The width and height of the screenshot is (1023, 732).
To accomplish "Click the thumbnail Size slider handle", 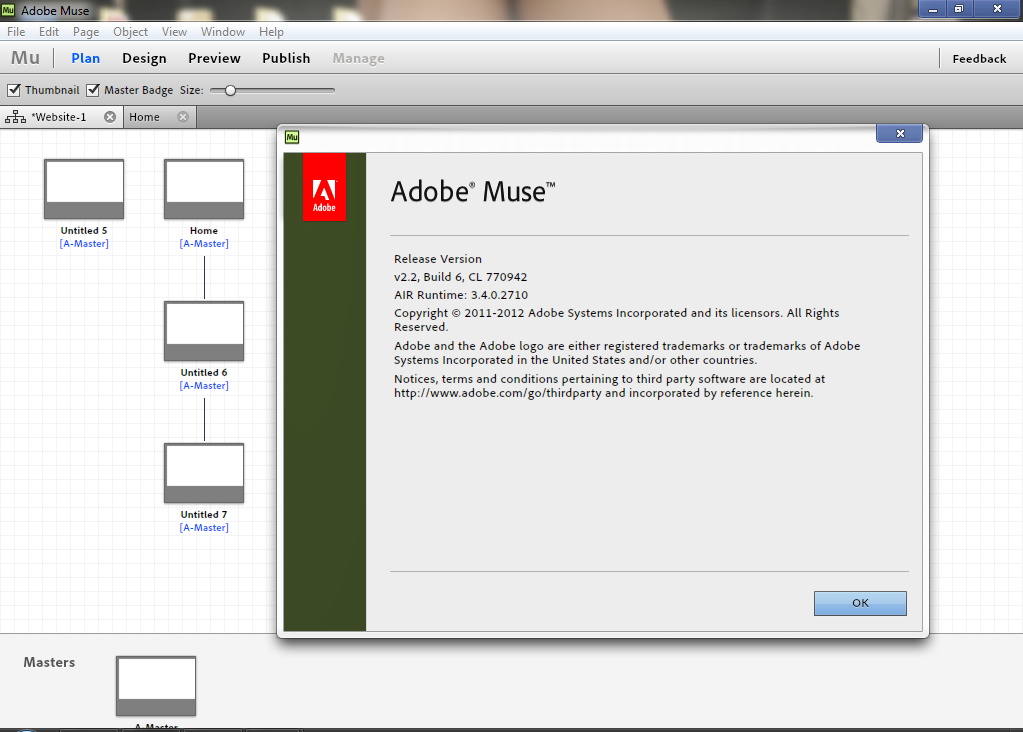I will (230, 91).
